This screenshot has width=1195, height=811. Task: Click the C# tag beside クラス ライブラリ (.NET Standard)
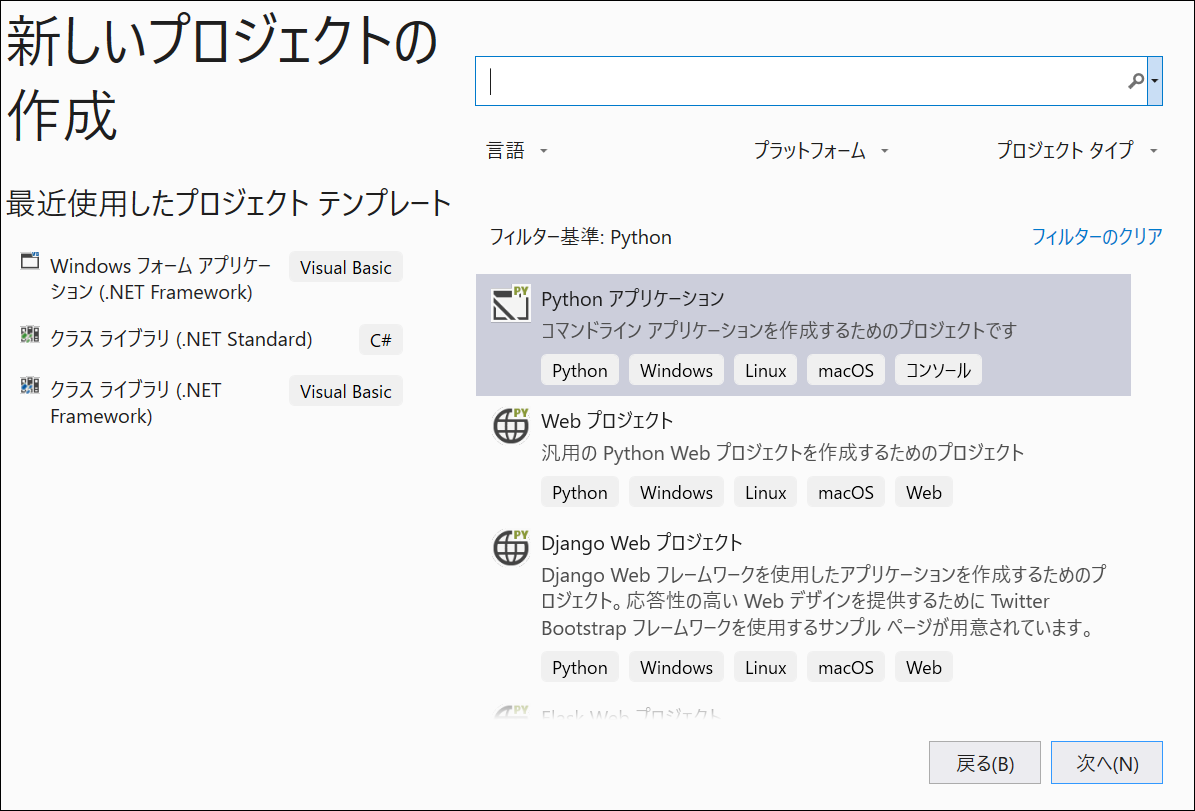pos(380,340)
